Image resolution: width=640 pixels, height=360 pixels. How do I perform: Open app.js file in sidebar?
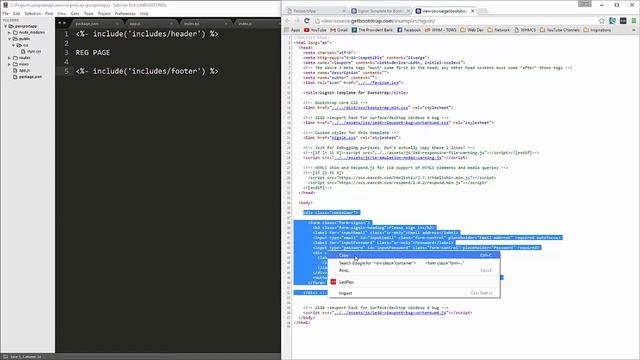click(x=24, y=71)
